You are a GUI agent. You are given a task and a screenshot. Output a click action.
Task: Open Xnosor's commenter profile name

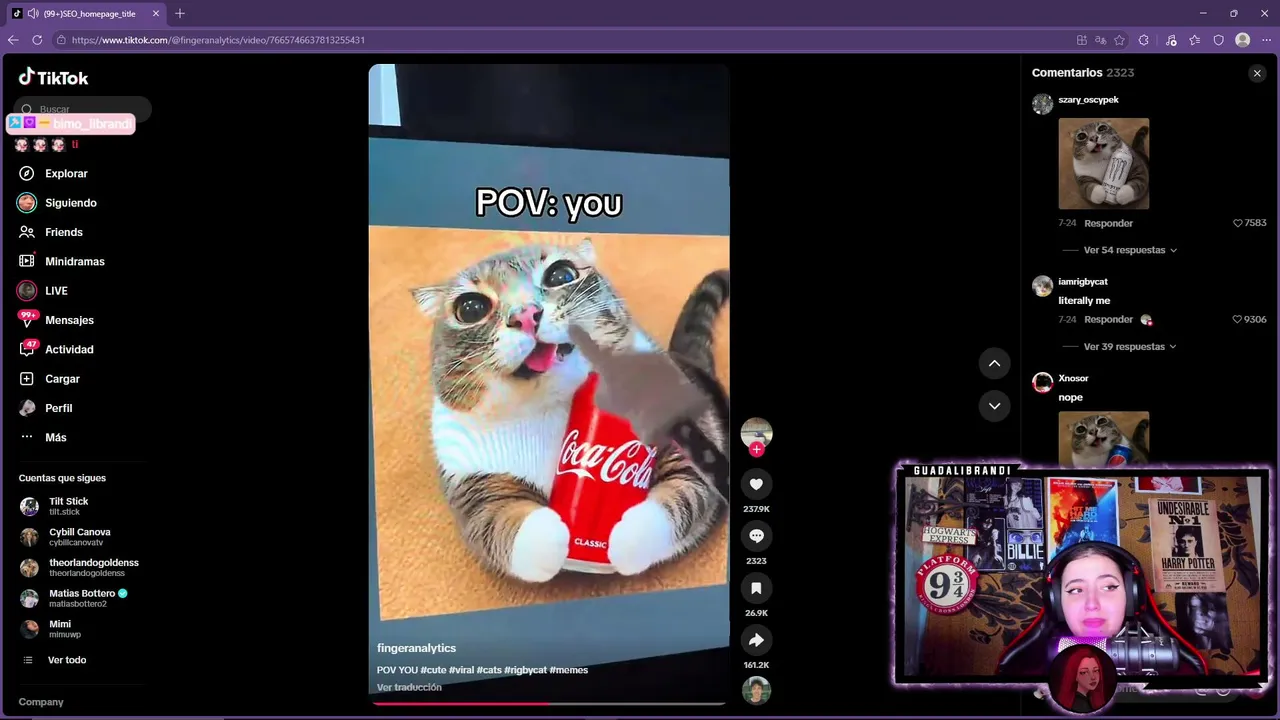click(x=1073, y=378)
